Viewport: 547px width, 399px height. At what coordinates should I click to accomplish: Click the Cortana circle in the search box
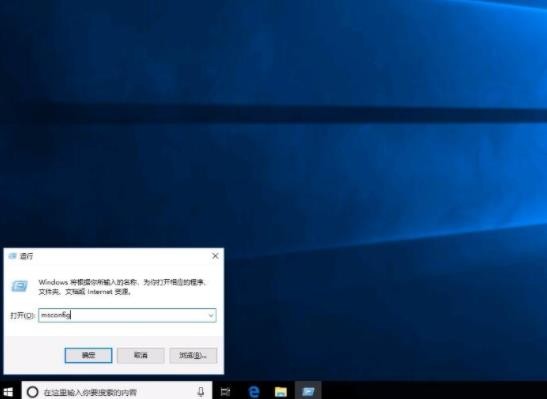(x=32, y=392)
